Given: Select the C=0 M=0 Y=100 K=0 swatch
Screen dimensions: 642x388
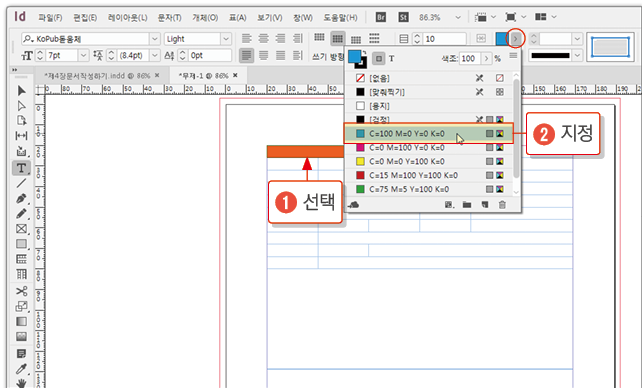Looking at the screenshot, I should (x=429, y=162).
